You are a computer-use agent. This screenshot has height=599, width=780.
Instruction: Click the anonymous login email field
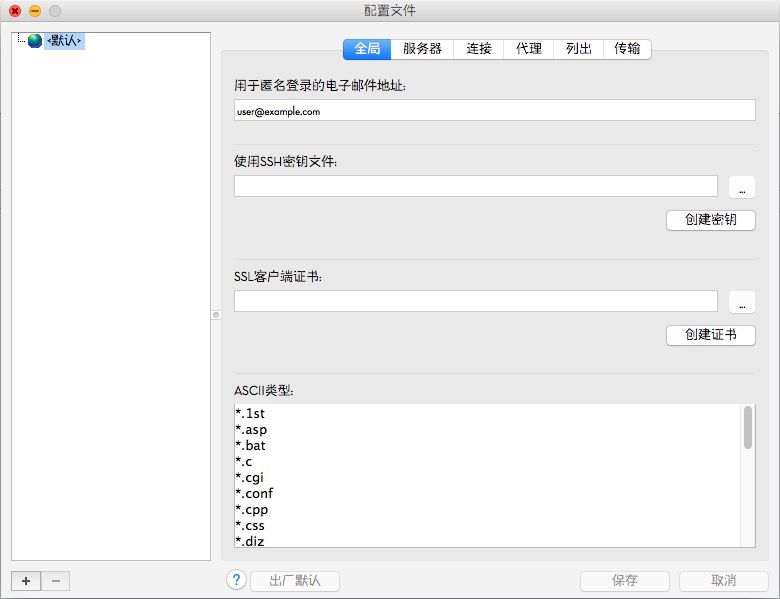point(494,111)
